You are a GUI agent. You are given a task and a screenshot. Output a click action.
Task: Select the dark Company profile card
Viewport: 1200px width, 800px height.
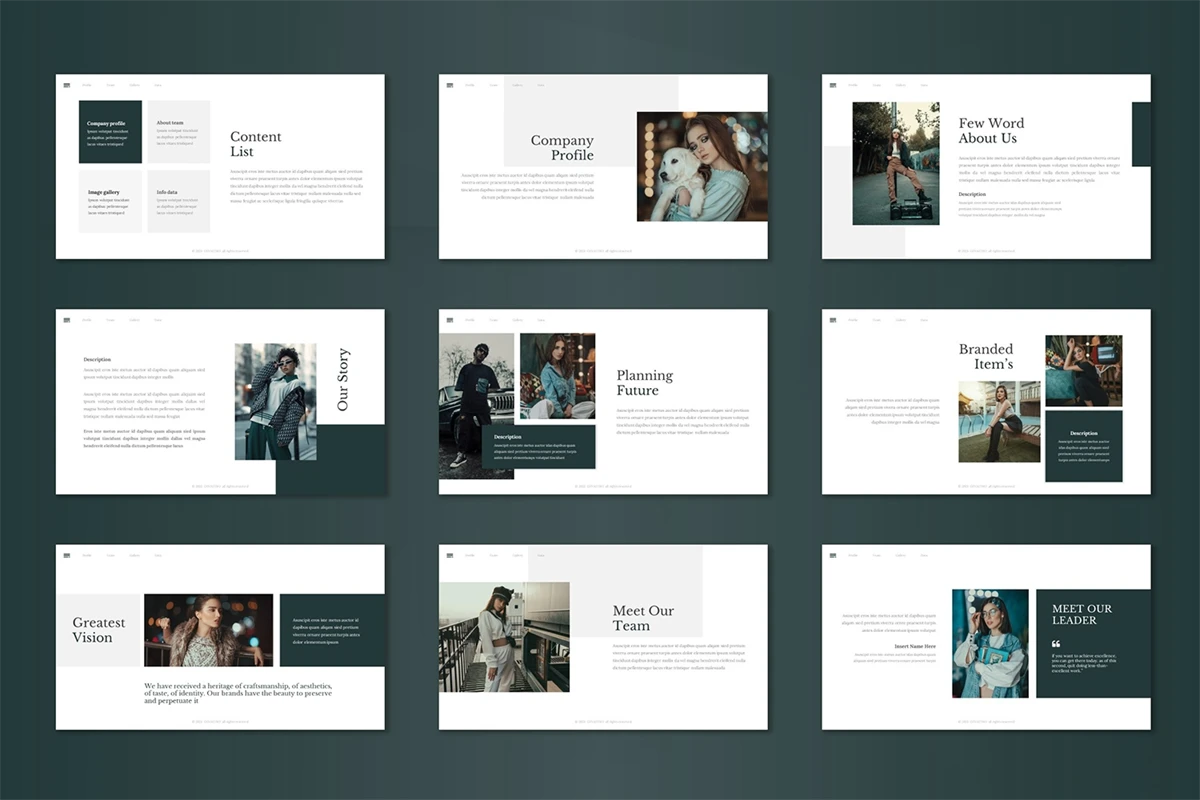coord(110,131)
